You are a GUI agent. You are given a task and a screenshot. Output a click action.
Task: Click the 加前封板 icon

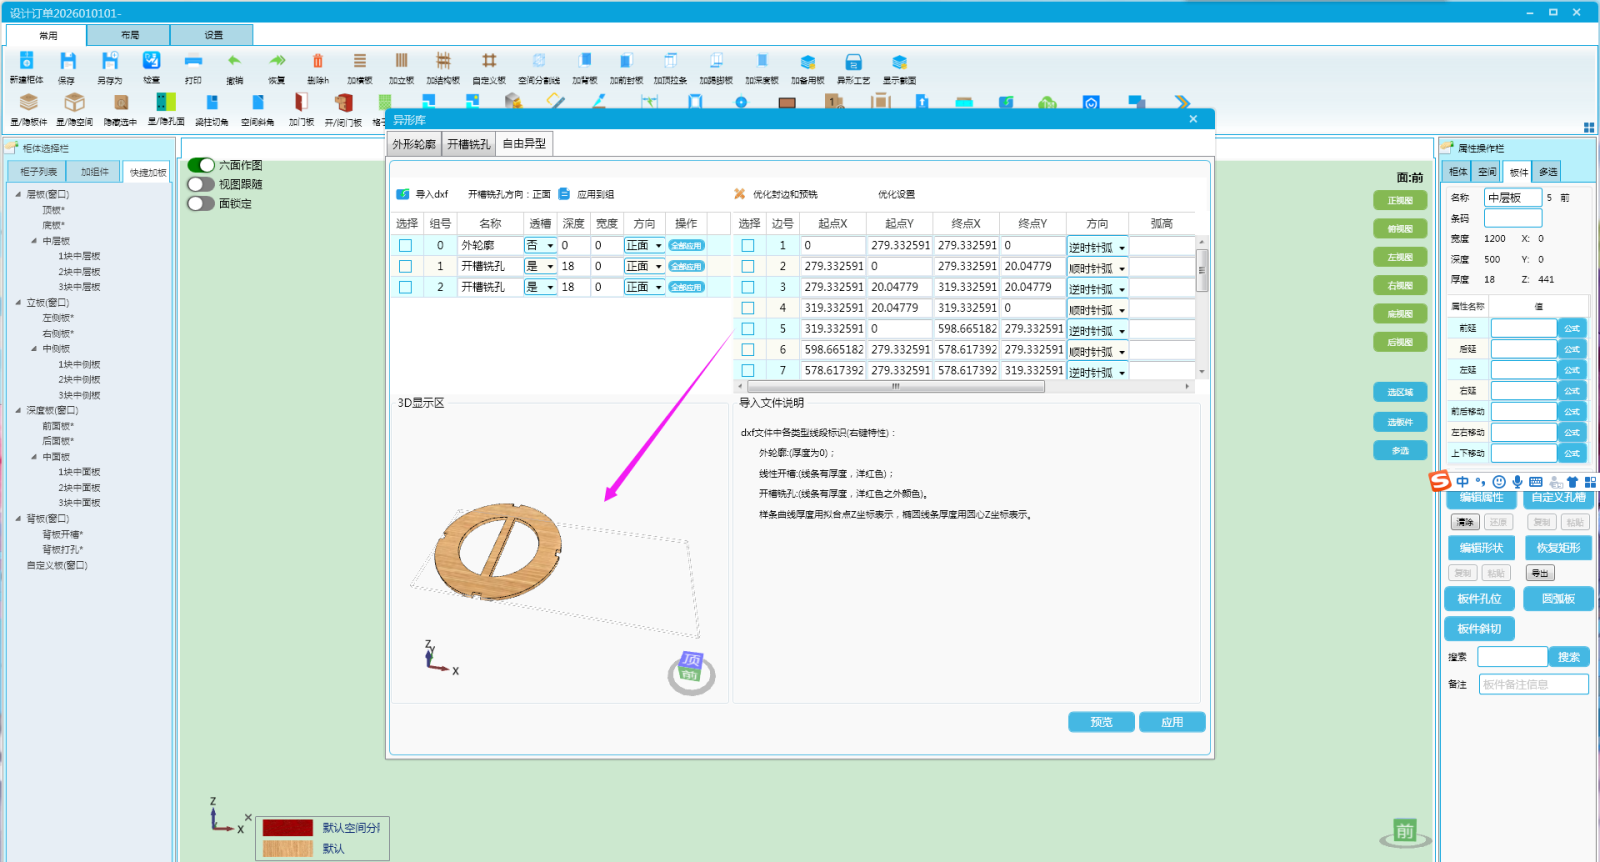pos(626,62)
